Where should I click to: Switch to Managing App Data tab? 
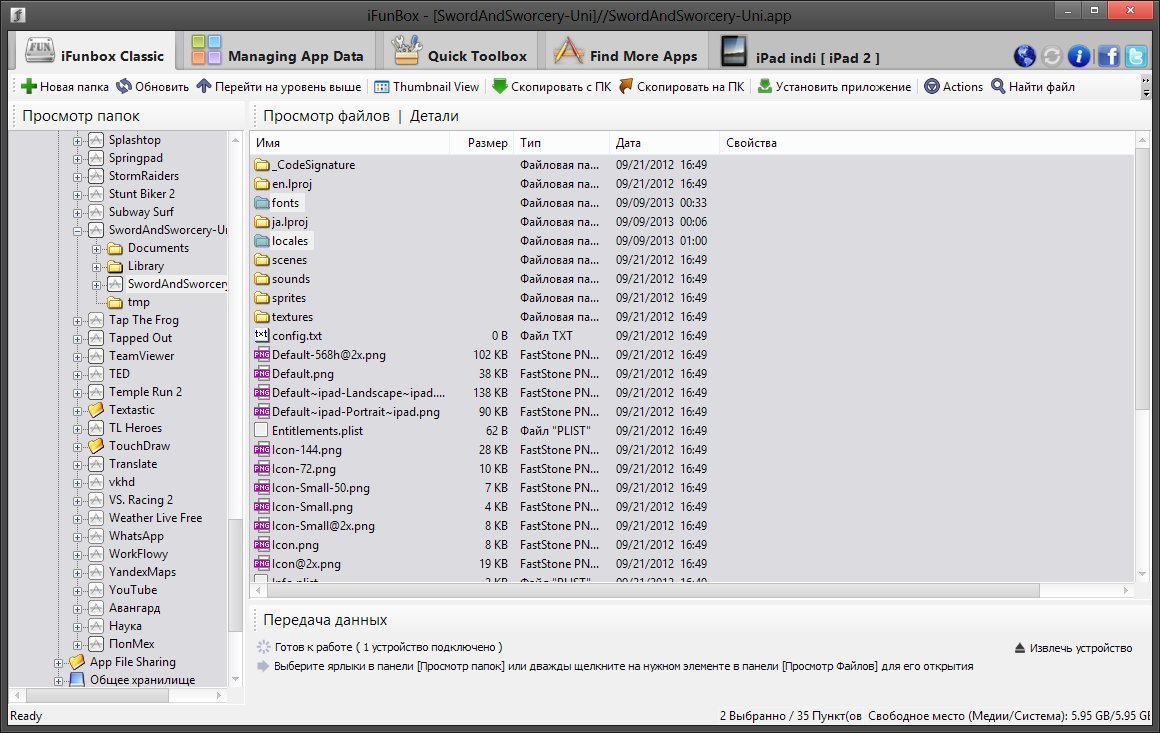tap(278, 56)
